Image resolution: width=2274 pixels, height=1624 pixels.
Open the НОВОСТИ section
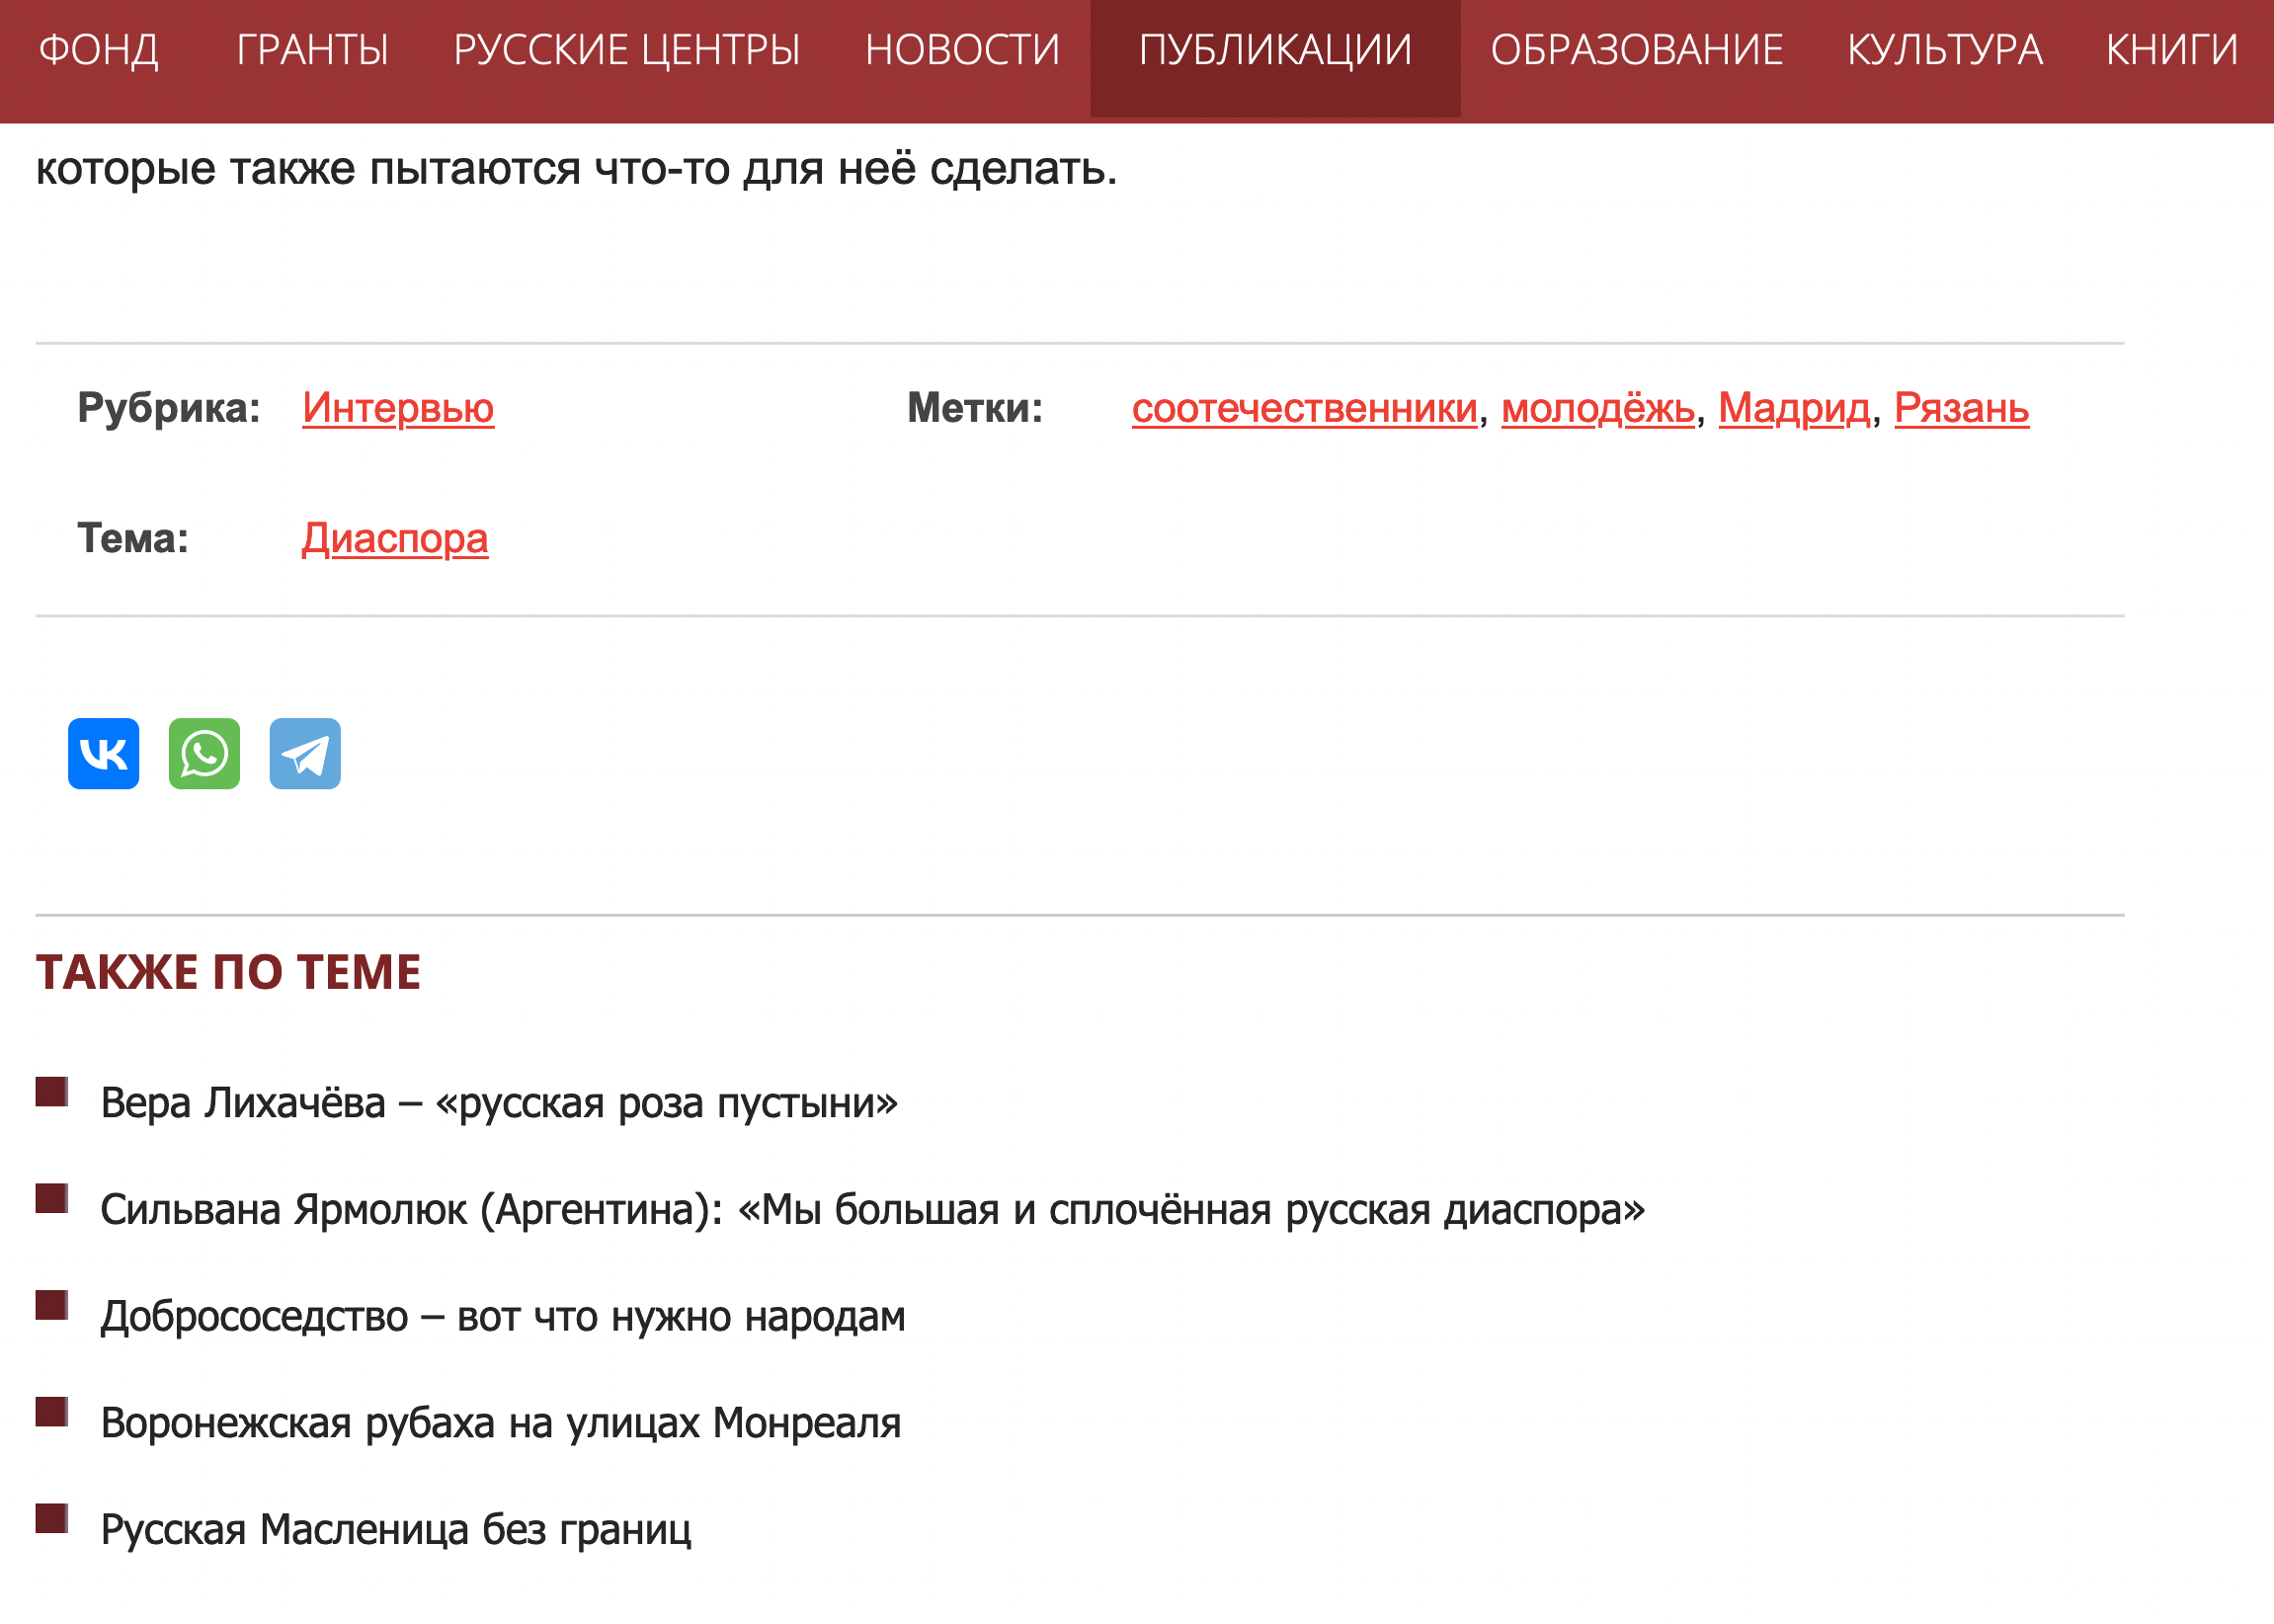tap(962, 50)
